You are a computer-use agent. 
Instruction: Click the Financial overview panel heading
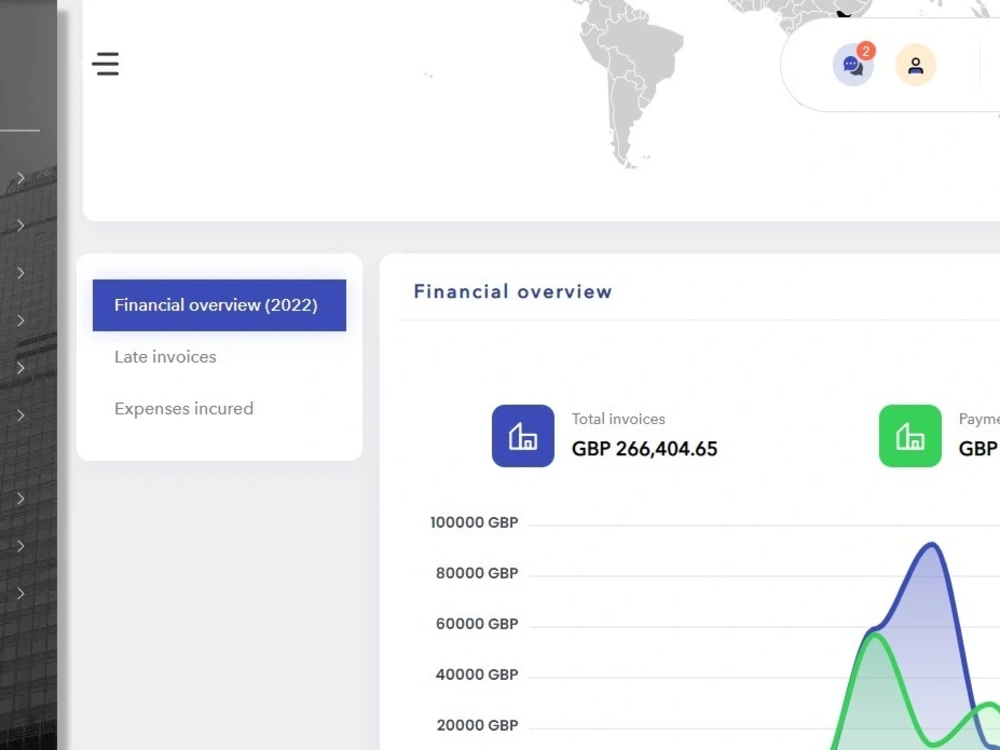[513, 291]
